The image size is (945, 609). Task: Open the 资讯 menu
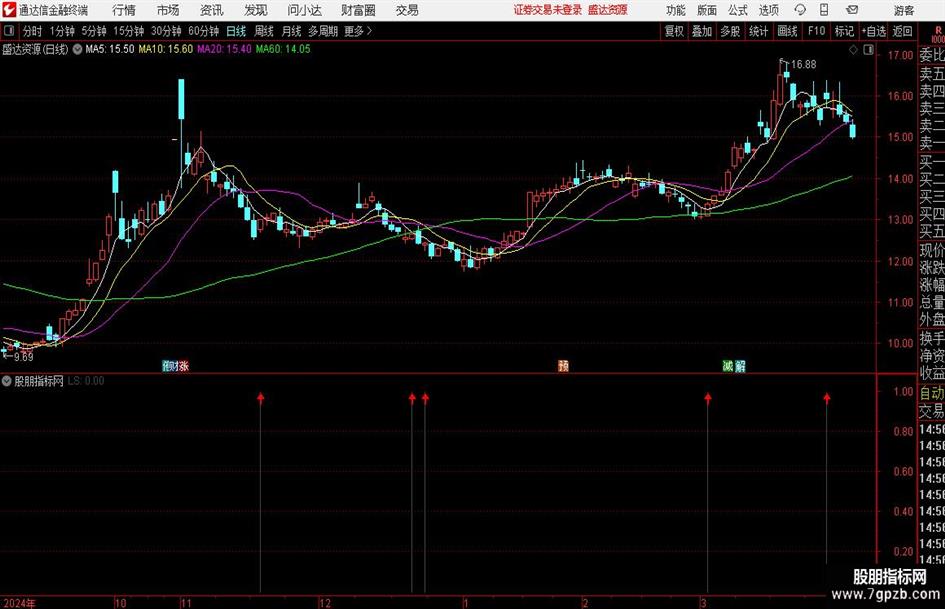coord(212,10)
